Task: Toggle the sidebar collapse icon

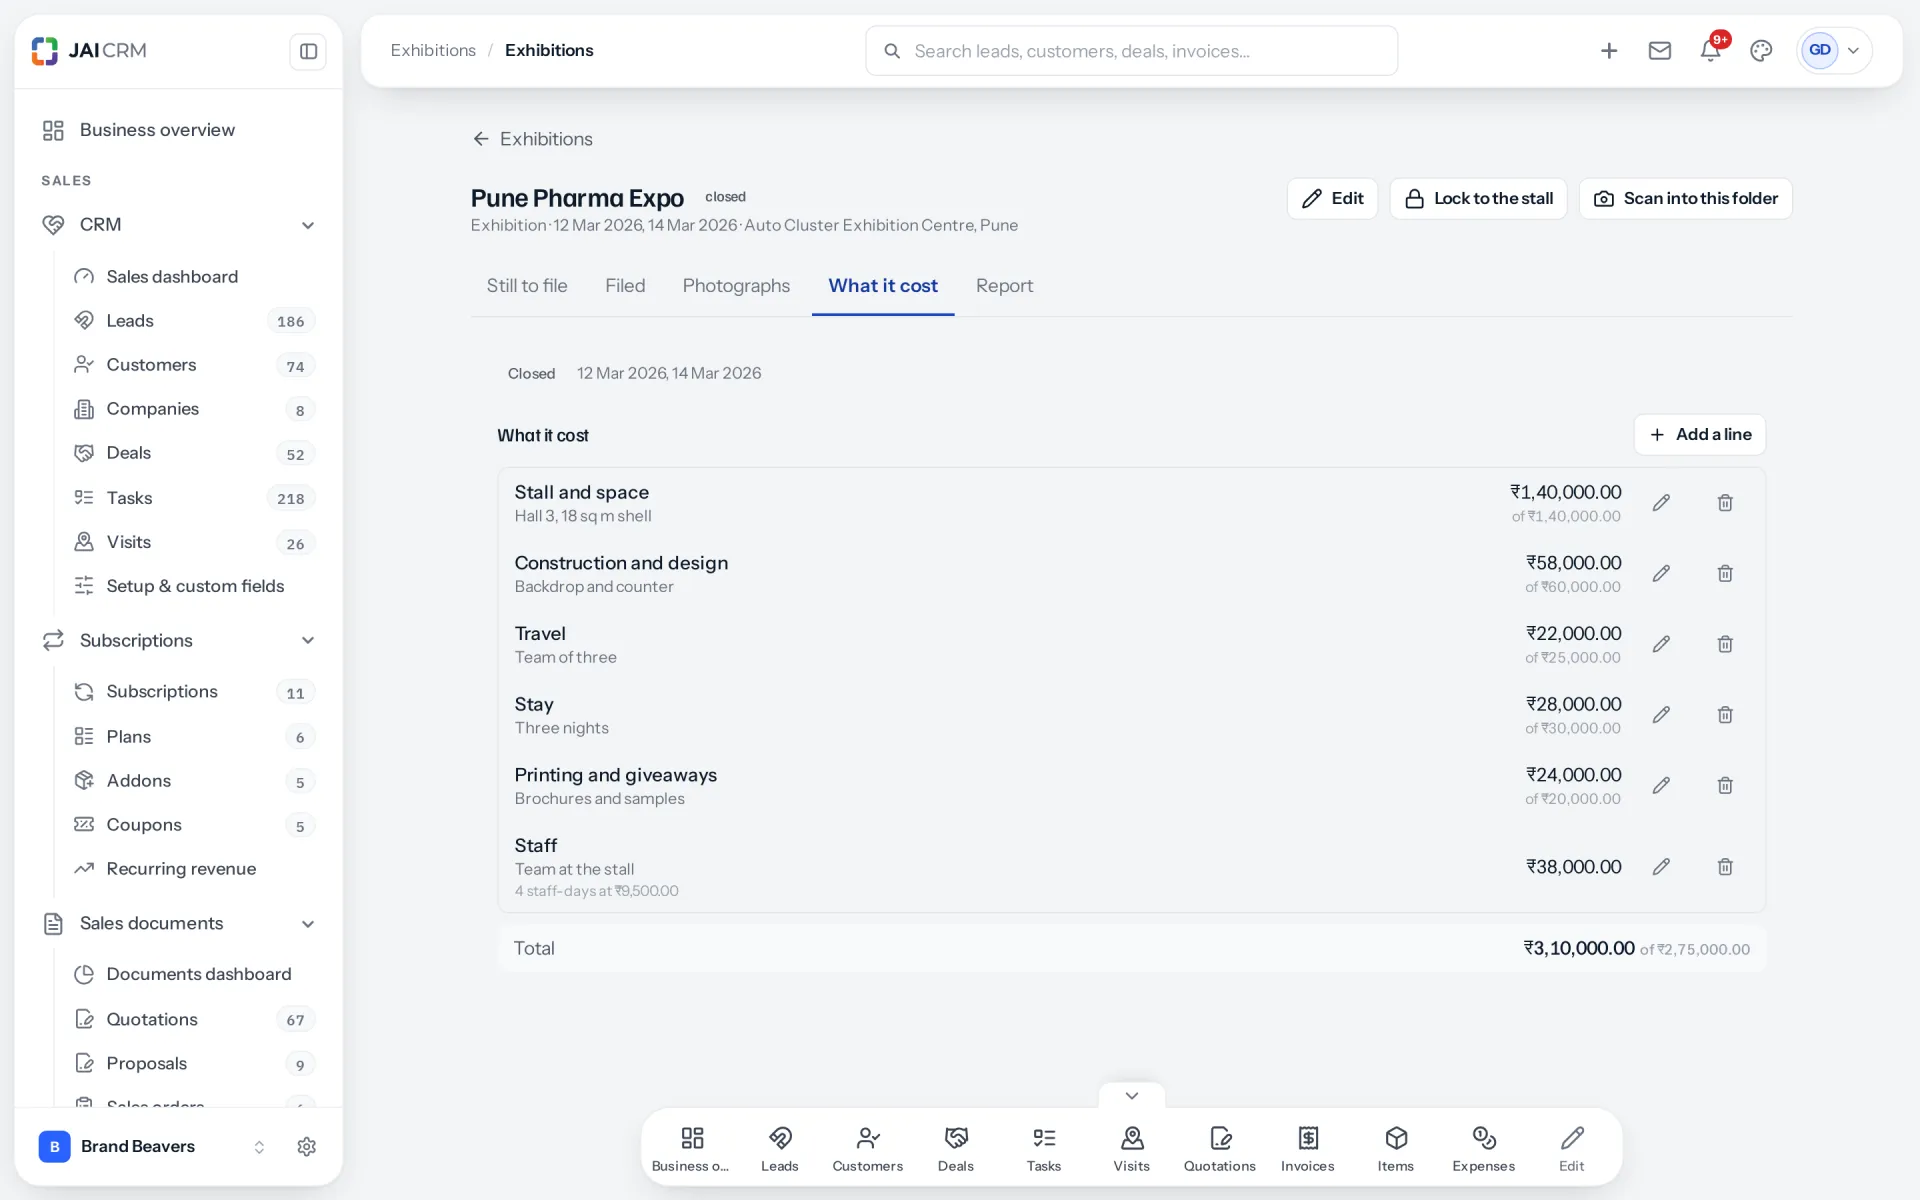Action: (308, 51)
